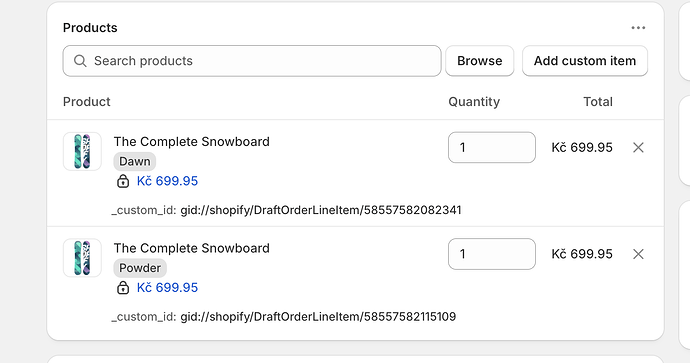The image size is (690, 363).
Task: Open The Complete Snowboard title above Dawn
Action: [x=191, y=142]
